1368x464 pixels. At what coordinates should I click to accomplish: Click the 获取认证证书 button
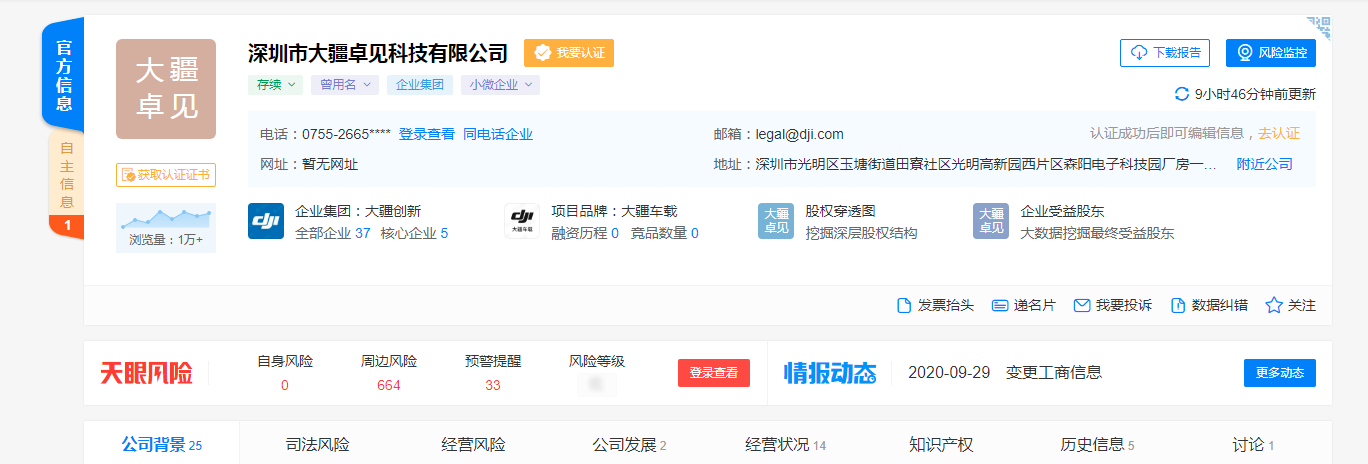(166, 175)
